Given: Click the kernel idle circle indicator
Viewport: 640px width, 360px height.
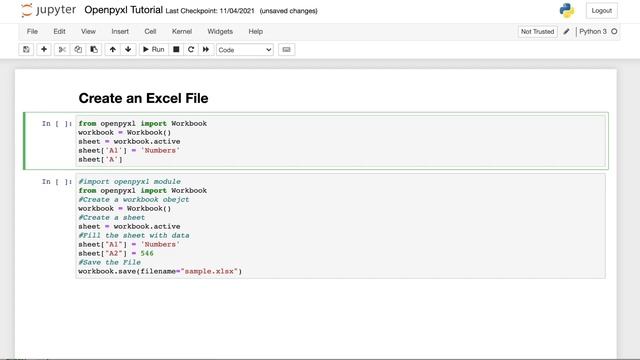Looking at the screenshot, I should (614, 31).
